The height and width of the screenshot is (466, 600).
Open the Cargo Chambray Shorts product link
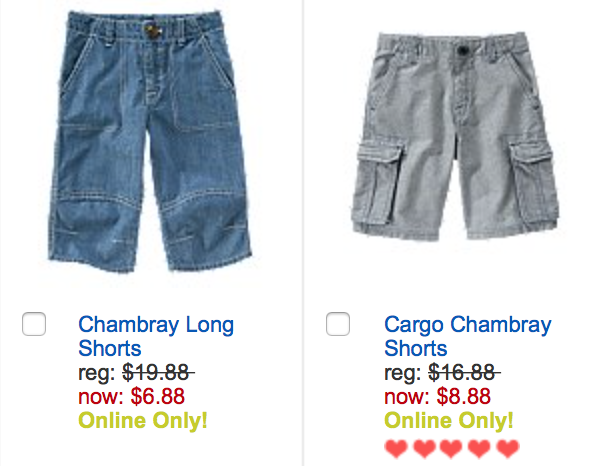click(x=467, y=336)
